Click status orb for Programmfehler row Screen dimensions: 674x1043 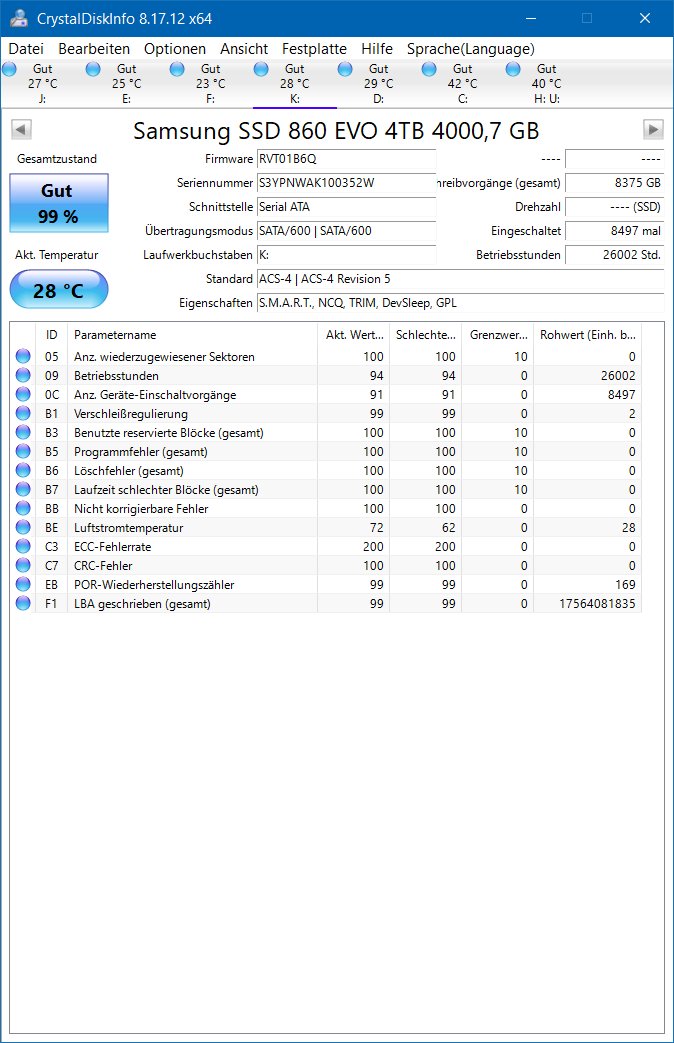pos(23,451)
